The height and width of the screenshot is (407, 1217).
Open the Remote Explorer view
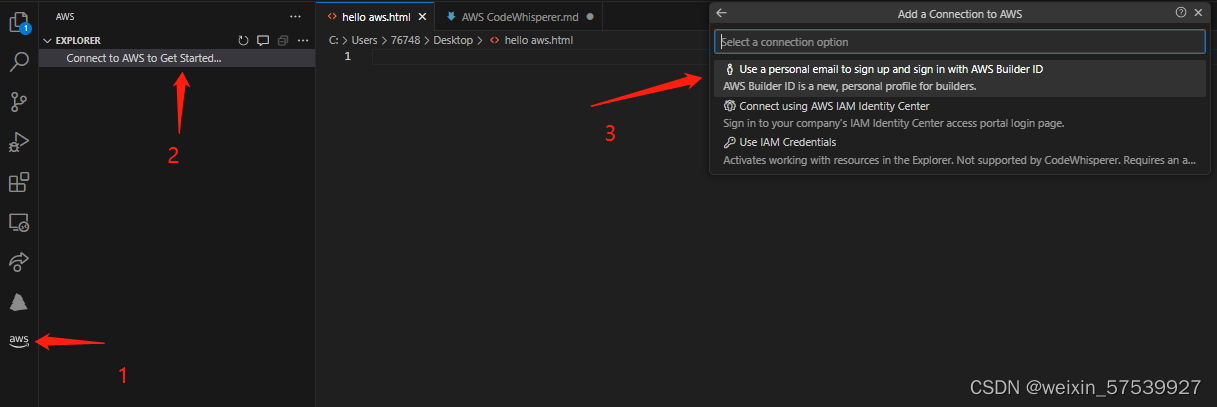click(x=18, y=222)
